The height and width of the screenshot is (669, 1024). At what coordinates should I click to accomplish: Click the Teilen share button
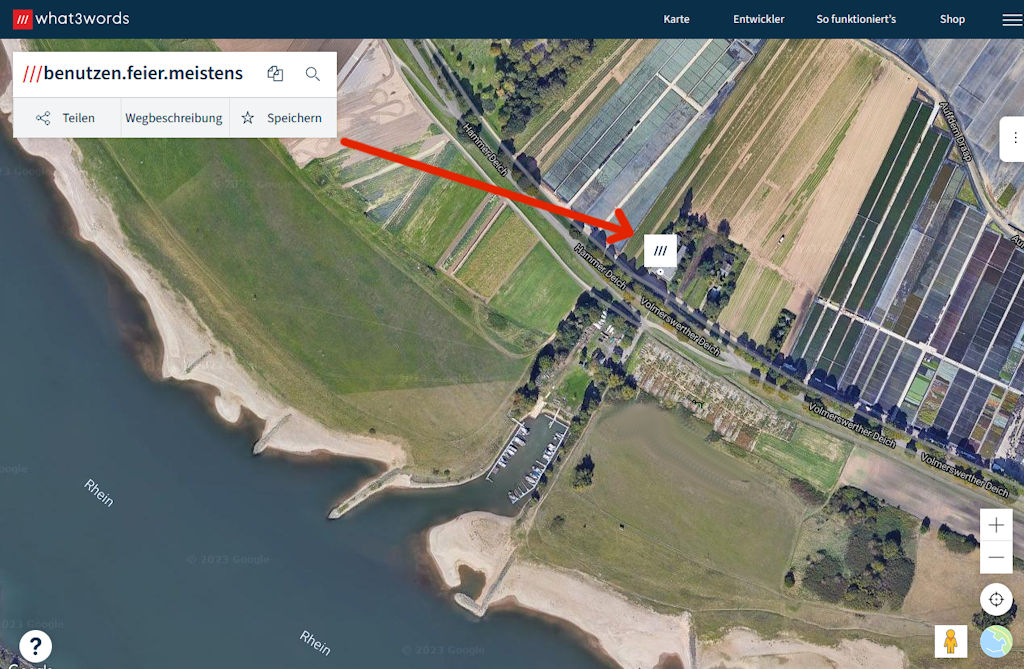(x=67, y=118)
